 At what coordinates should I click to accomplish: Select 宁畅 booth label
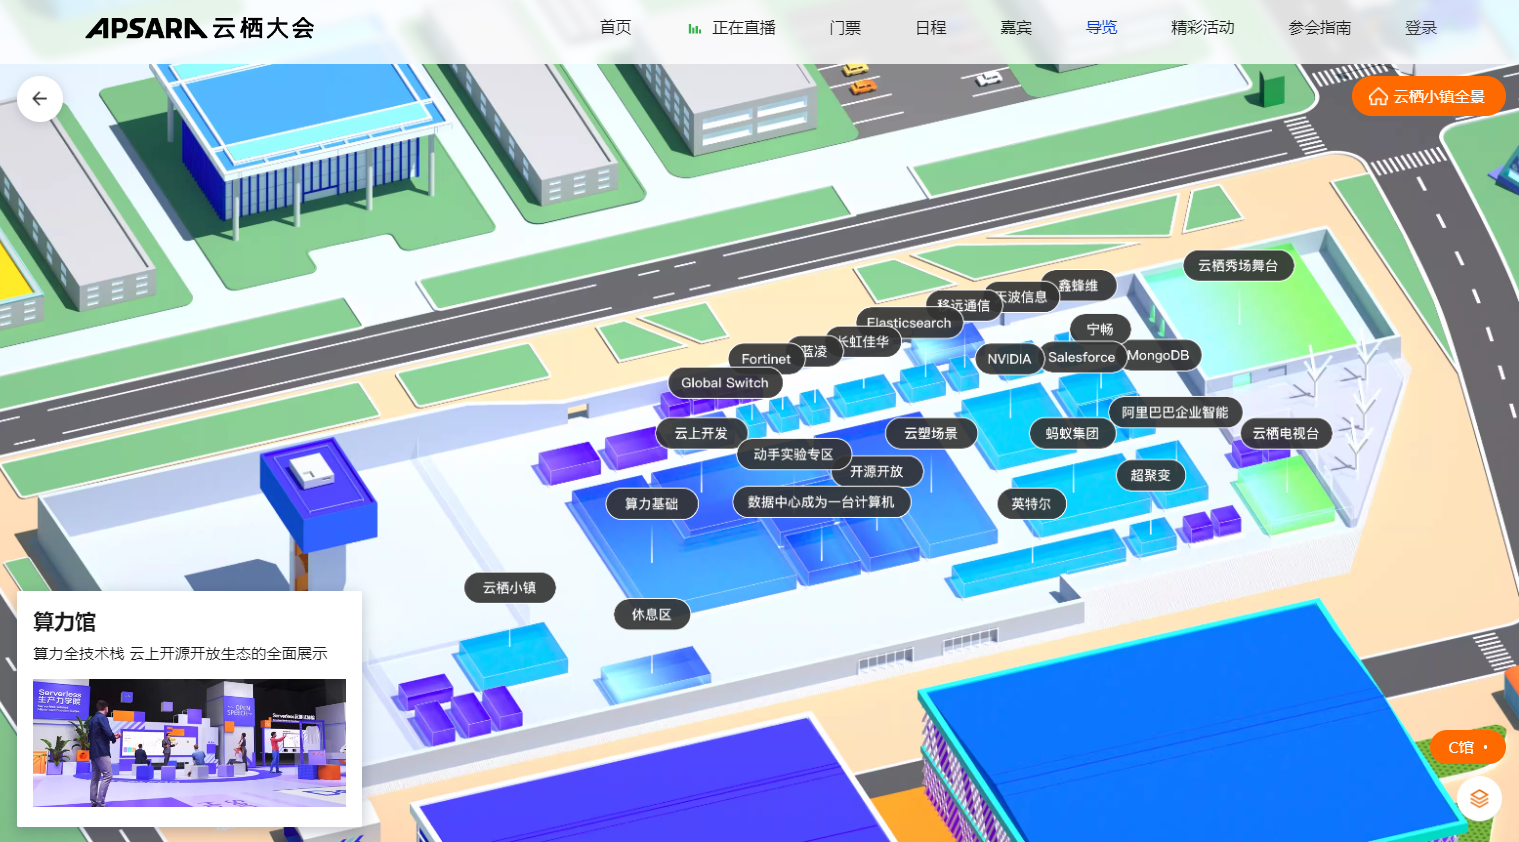click(1100, 329)
